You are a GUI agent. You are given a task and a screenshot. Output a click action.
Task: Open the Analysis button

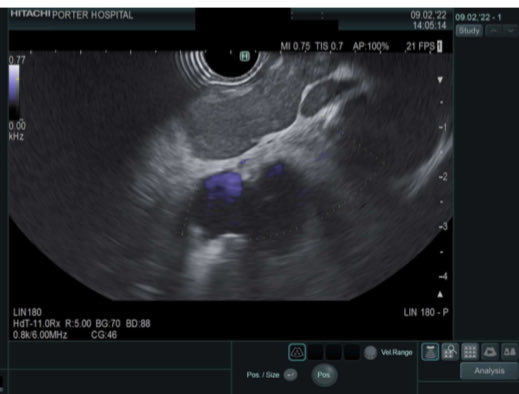tap(489, 371)
